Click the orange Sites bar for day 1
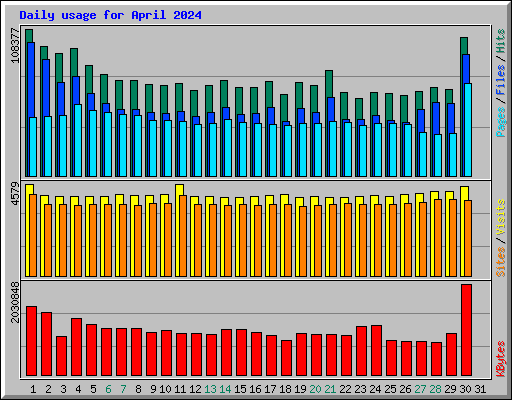The height and width of the screenshot is (400, 512). 33,235
